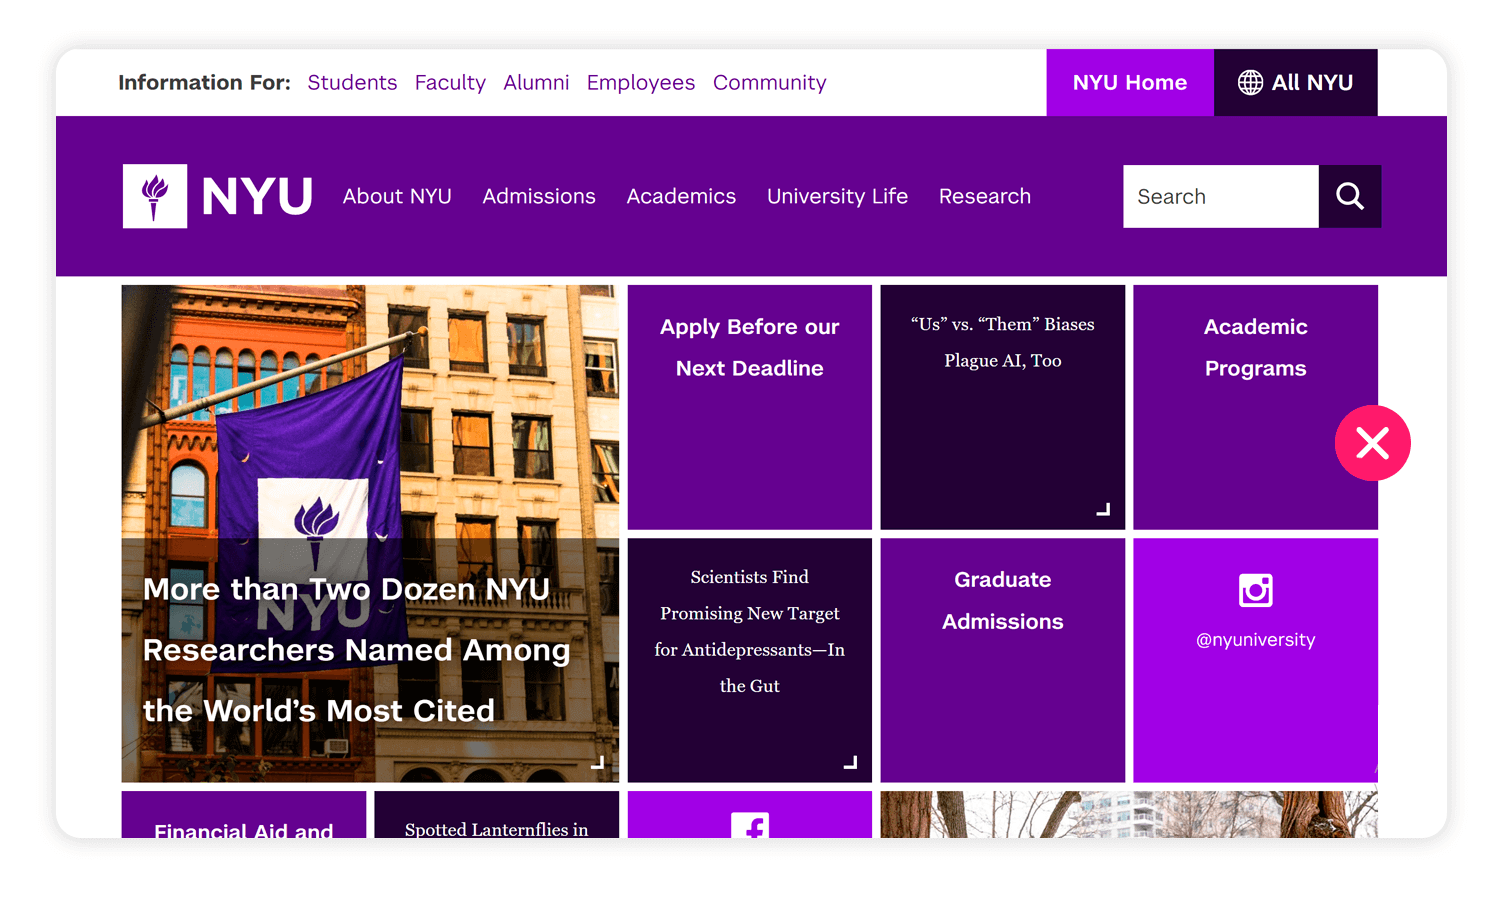Open the Academics menu
1500x900 pixels.
click(x=681, y=196)
